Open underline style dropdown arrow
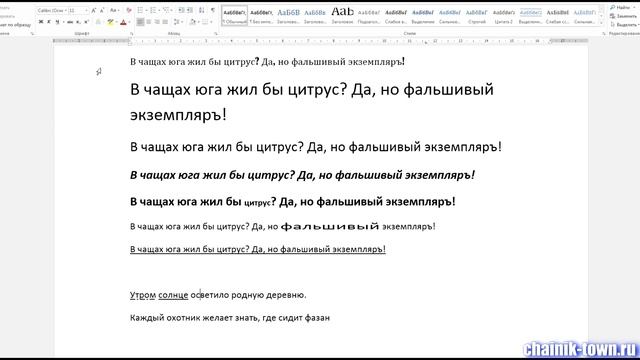Screen dimensions: 640x360 point(63,22)
